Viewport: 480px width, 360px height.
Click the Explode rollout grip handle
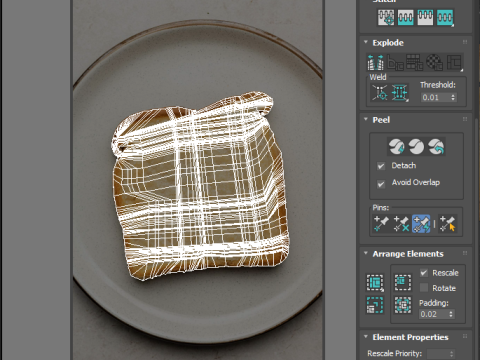click(x=465, y=42)
